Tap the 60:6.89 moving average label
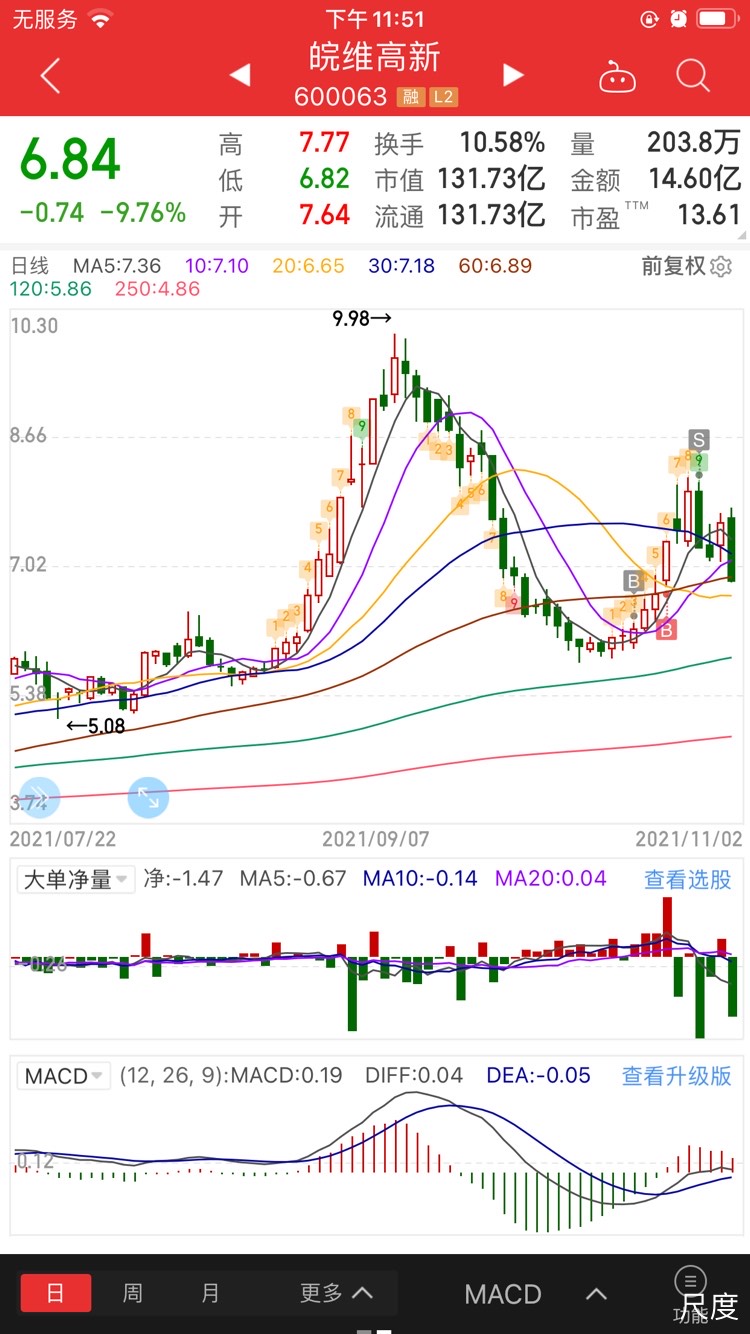Image resolution: width=750 pixels, height=1334 pixels. [x=495, y=266]
